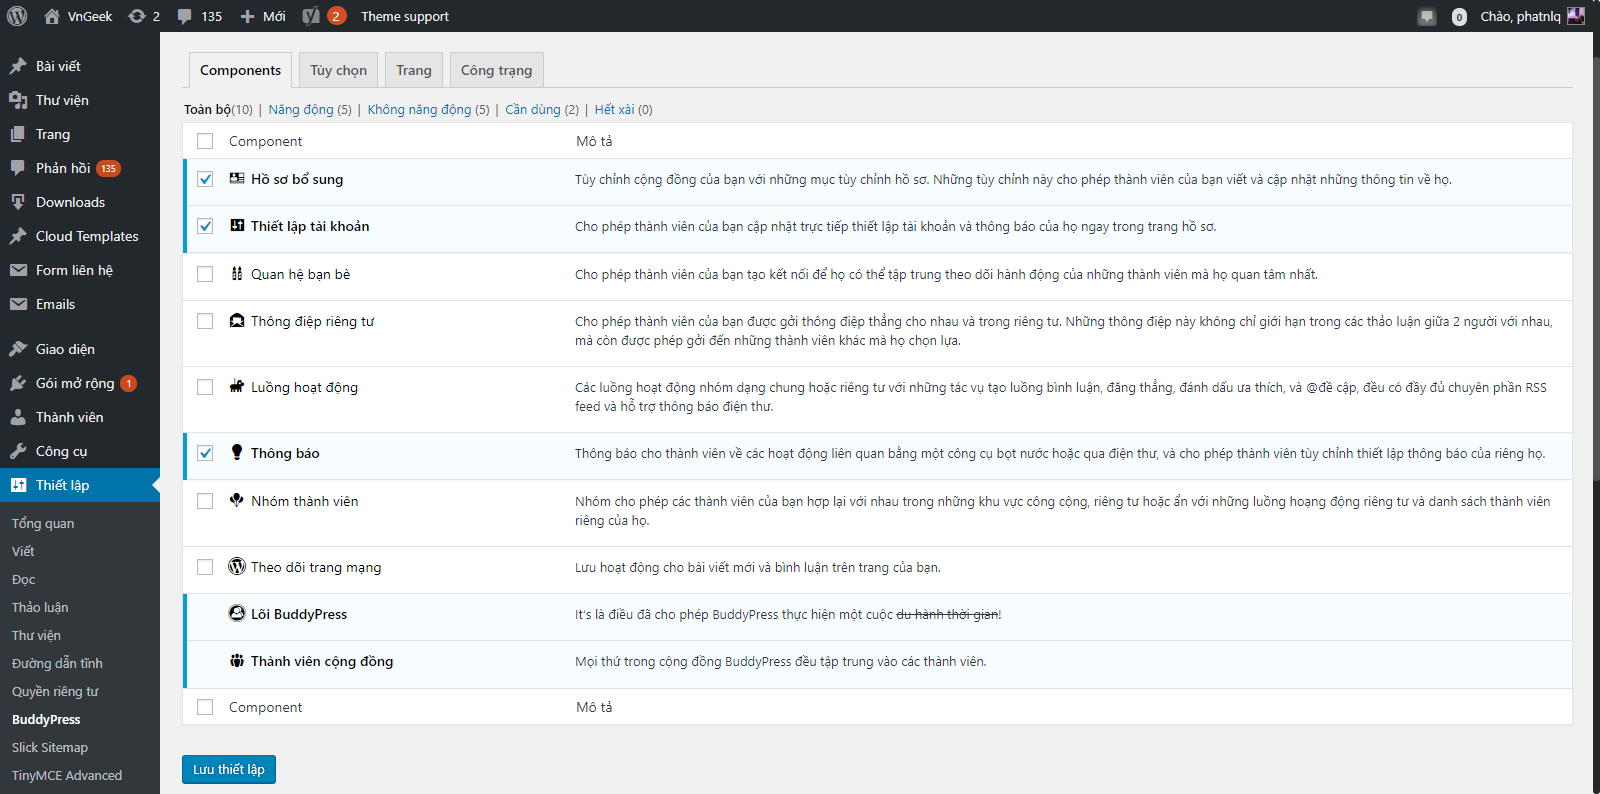Open BuddyPress submenu item
Screen dimensions: 1600x794
46,719
